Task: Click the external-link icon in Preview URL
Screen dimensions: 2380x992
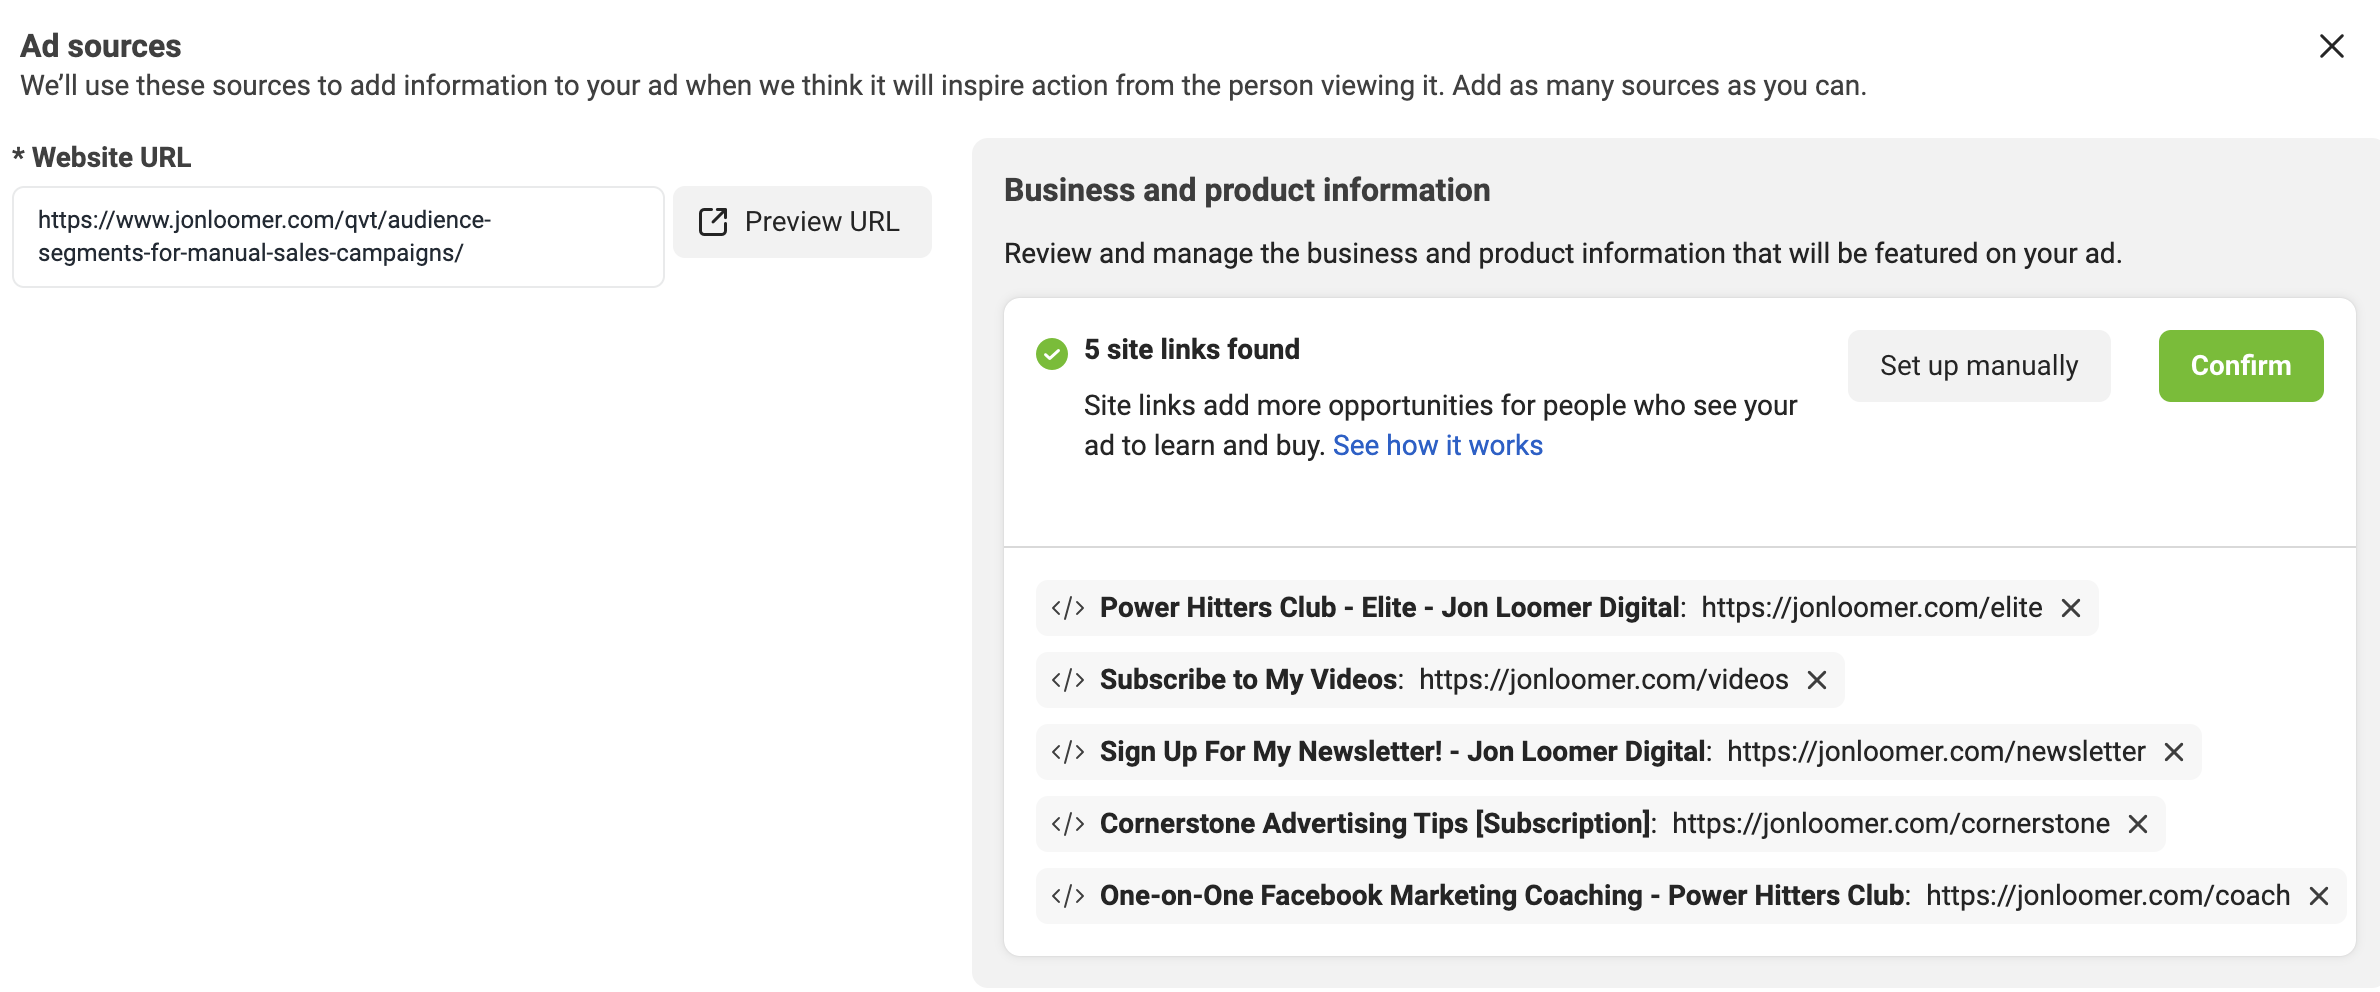Action: tap(713, 222)
